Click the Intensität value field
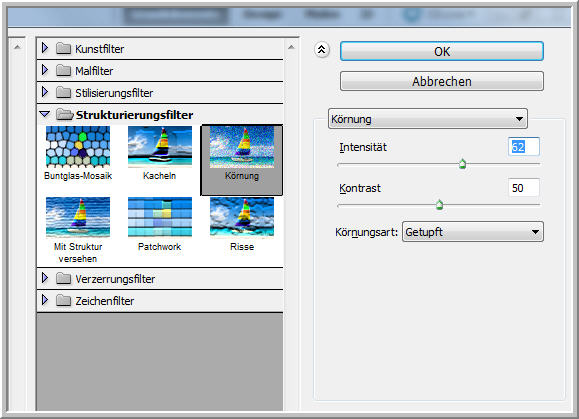The image size is (579, 419). click(524, 147)
